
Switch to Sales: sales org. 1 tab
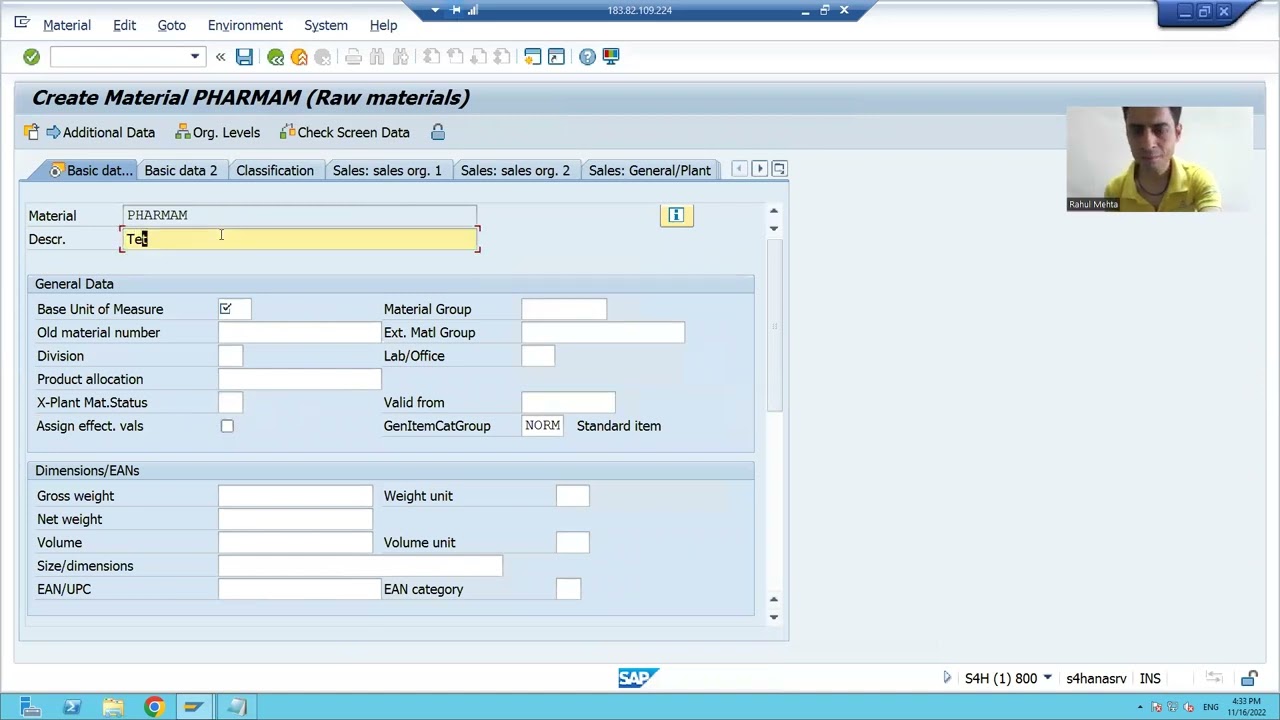387,170
